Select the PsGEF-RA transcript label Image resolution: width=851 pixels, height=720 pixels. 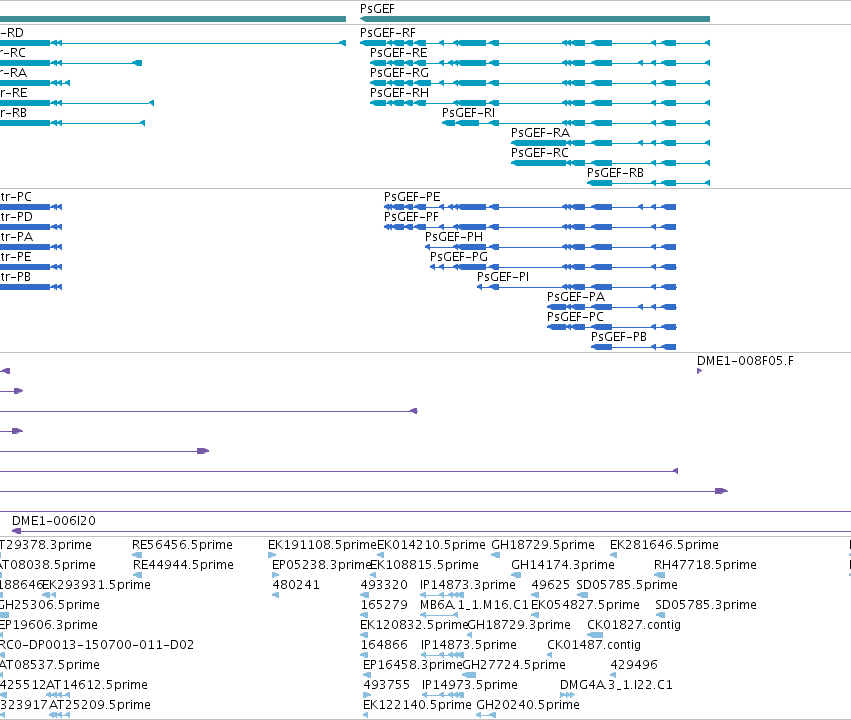(540, 133)
